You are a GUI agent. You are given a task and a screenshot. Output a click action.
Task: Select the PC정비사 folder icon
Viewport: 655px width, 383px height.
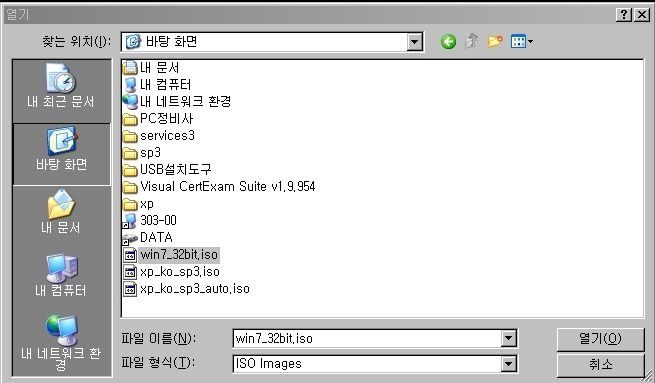coord(130,119)
